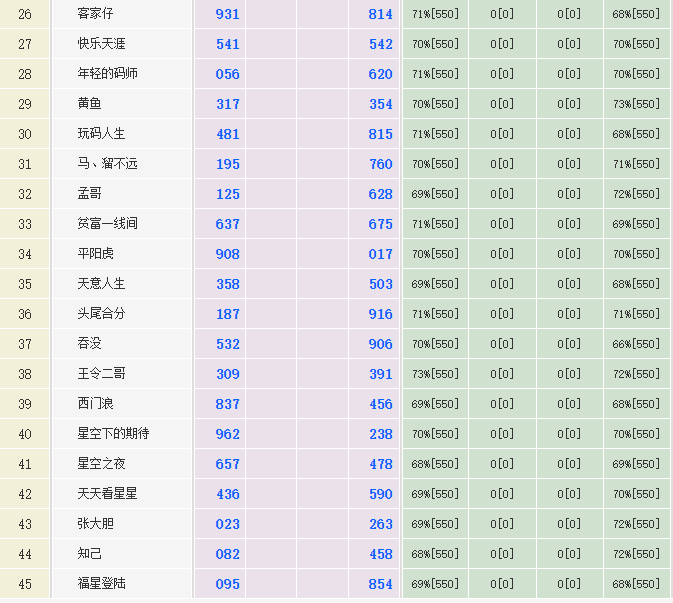The height and width of the screenshot is (603, 673).
Task: Click the user name 客家仔
Action: [97, 14]
